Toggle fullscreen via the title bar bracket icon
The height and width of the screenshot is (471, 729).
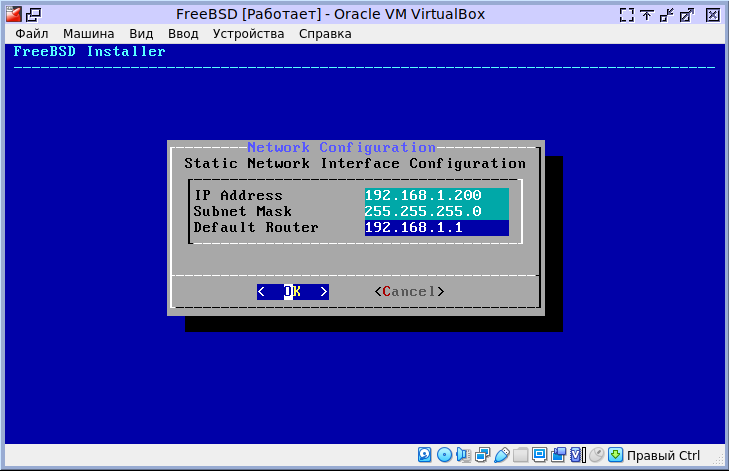[x=627, y=15]
